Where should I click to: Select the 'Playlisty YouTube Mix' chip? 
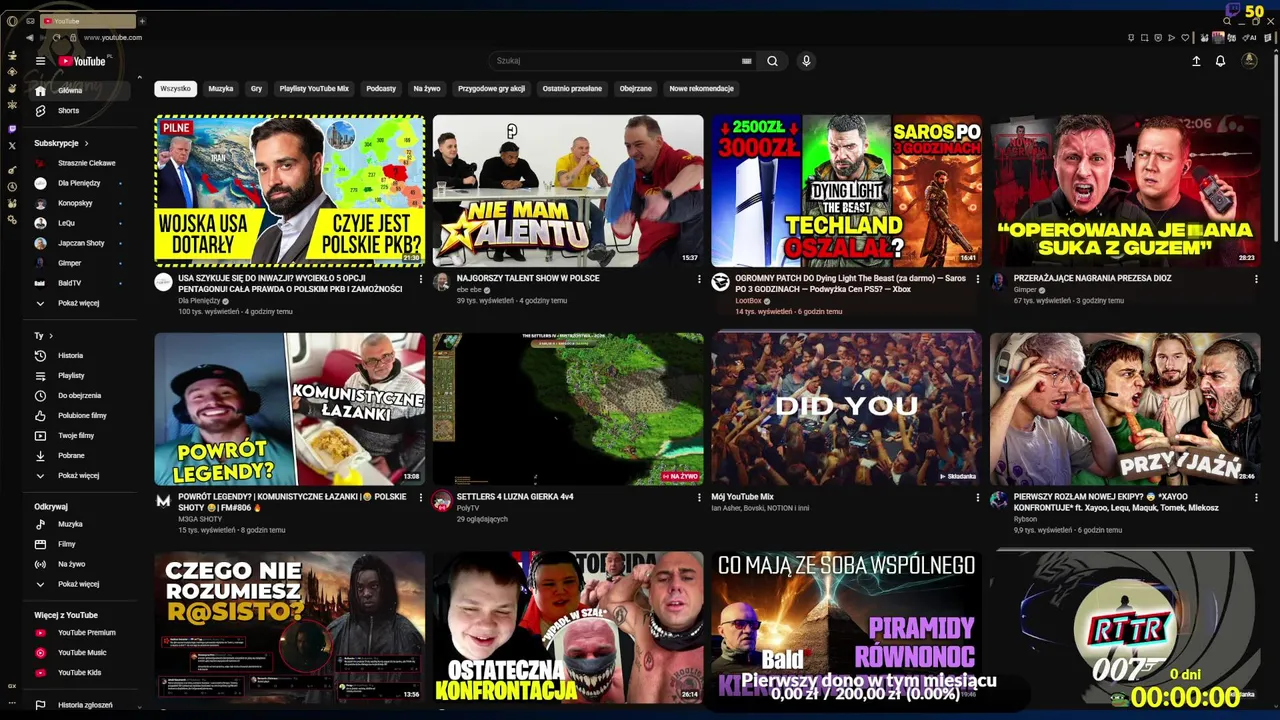[x=314, y=89]
